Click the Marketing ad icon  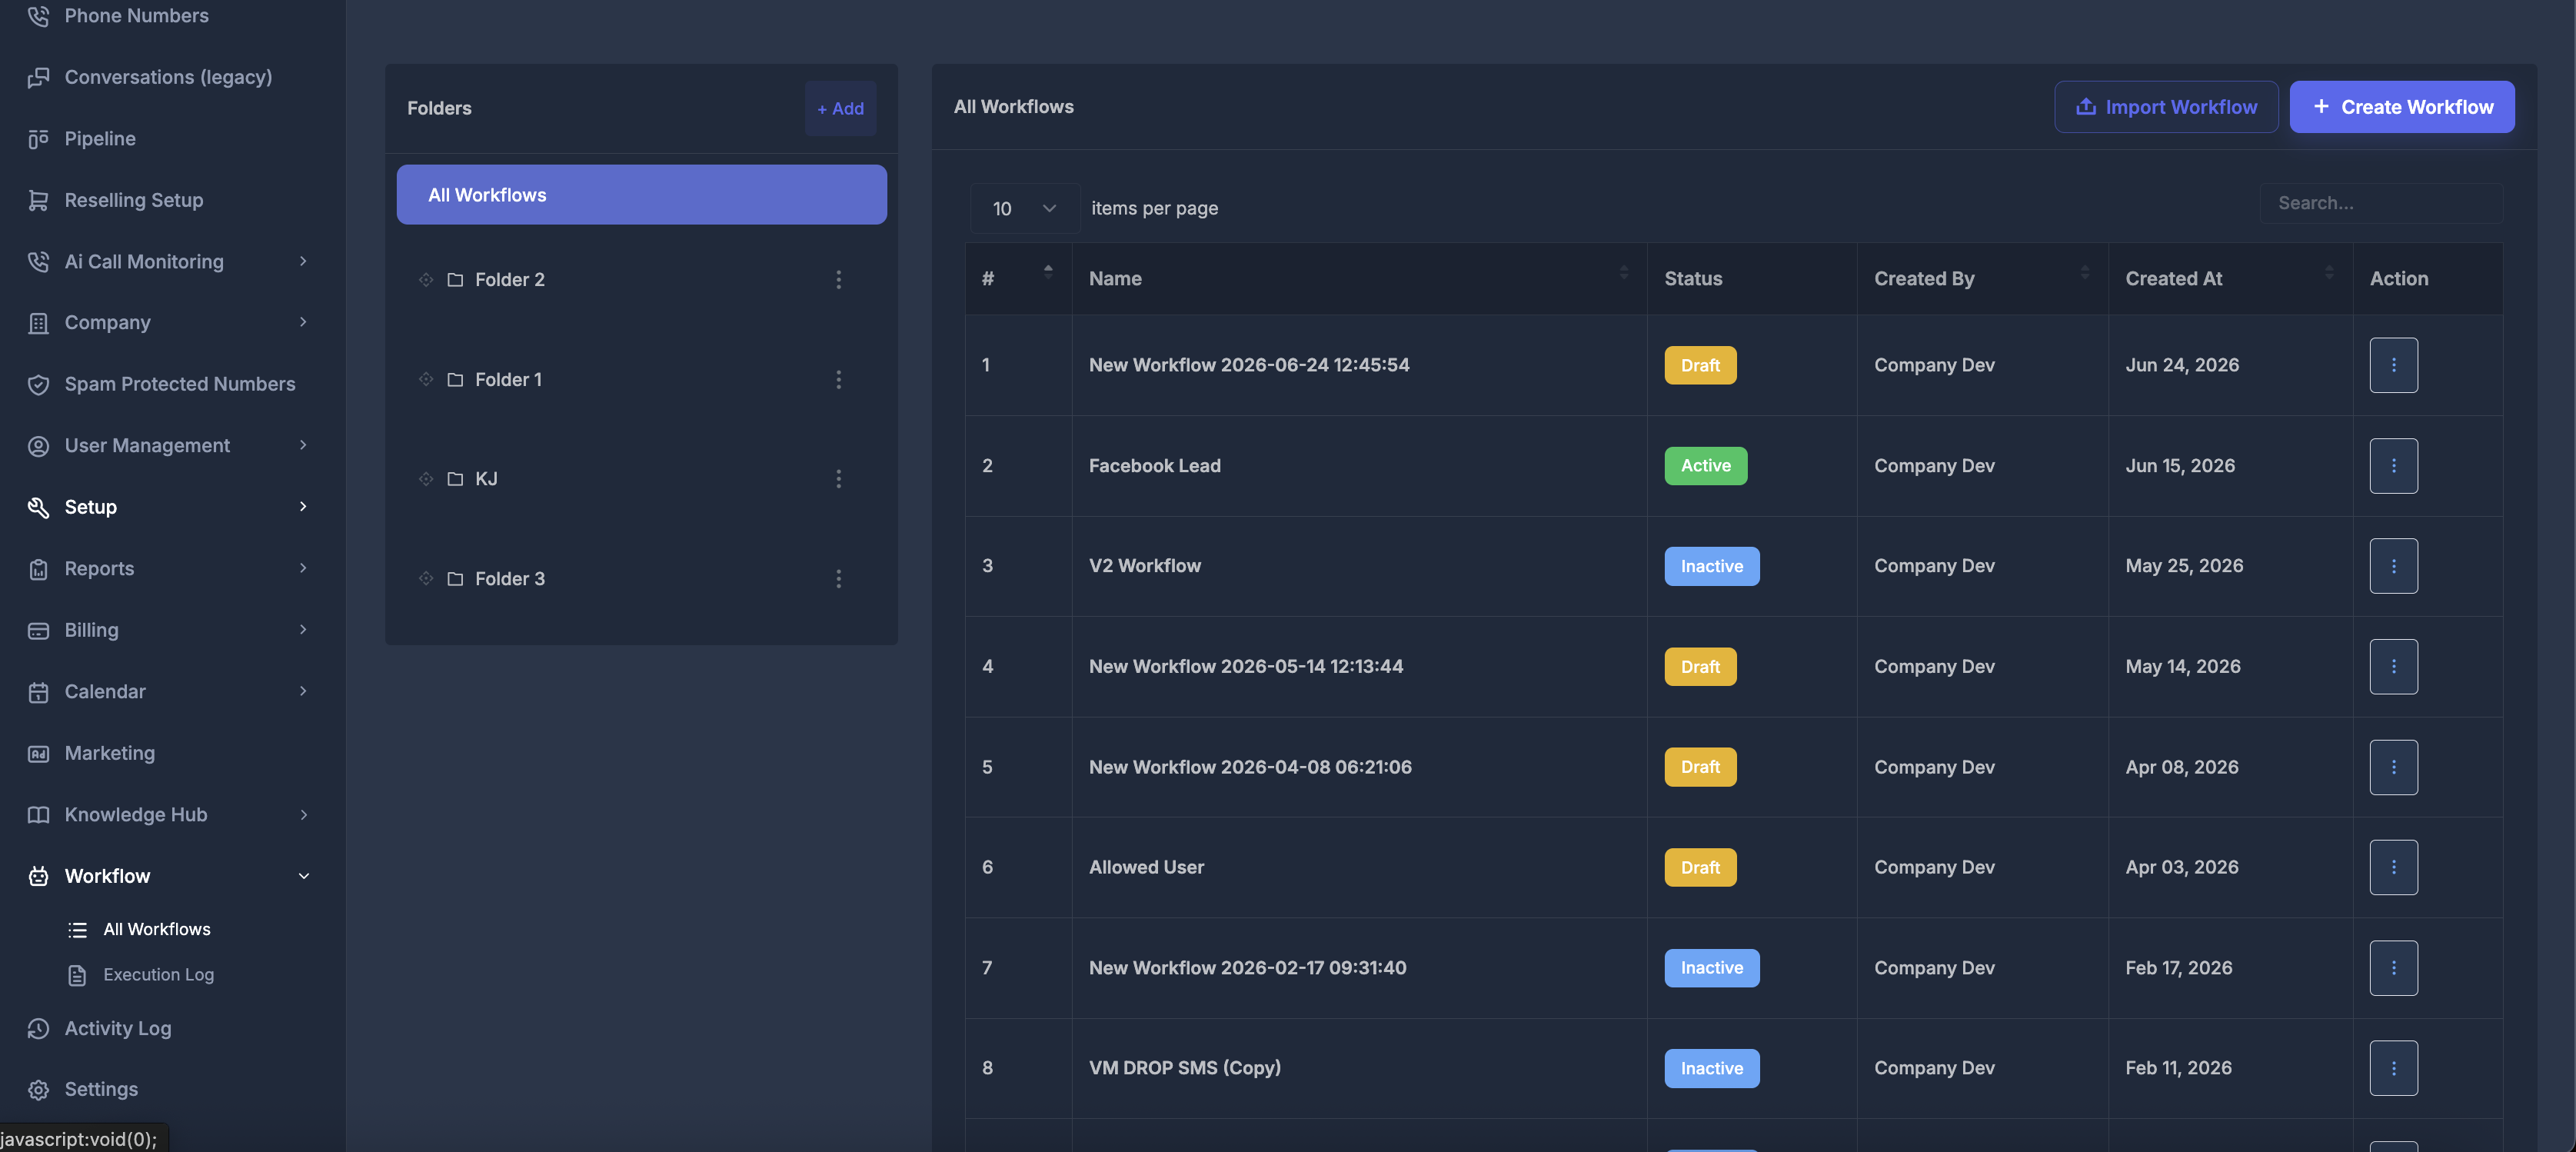(38, 753)
